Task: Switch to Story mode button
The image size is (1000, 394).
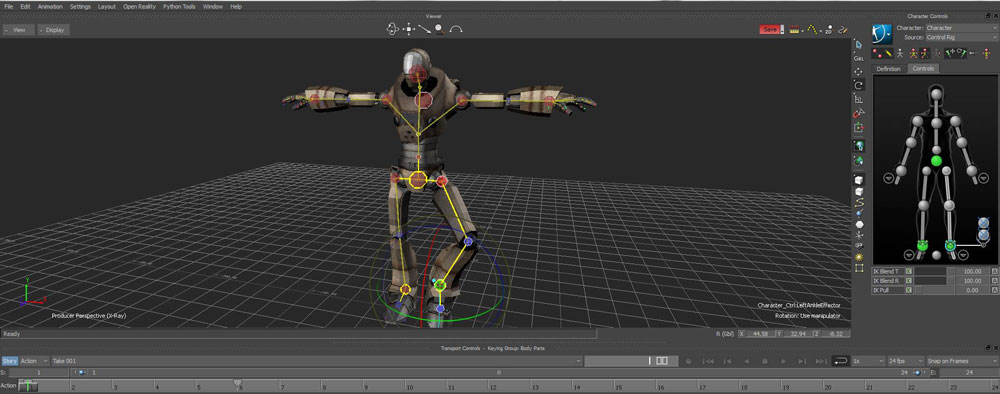Action: 9,361
